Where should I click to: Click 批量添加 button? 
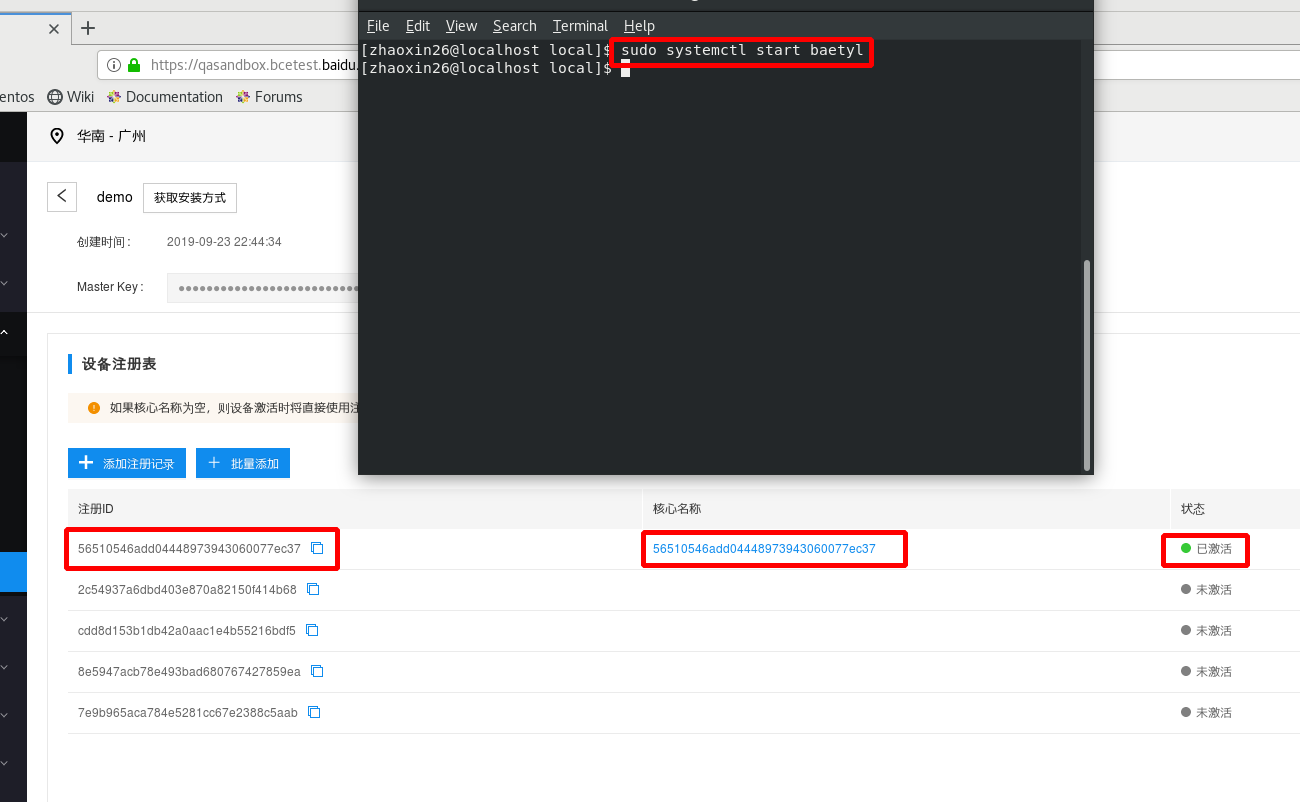(243, 463)
